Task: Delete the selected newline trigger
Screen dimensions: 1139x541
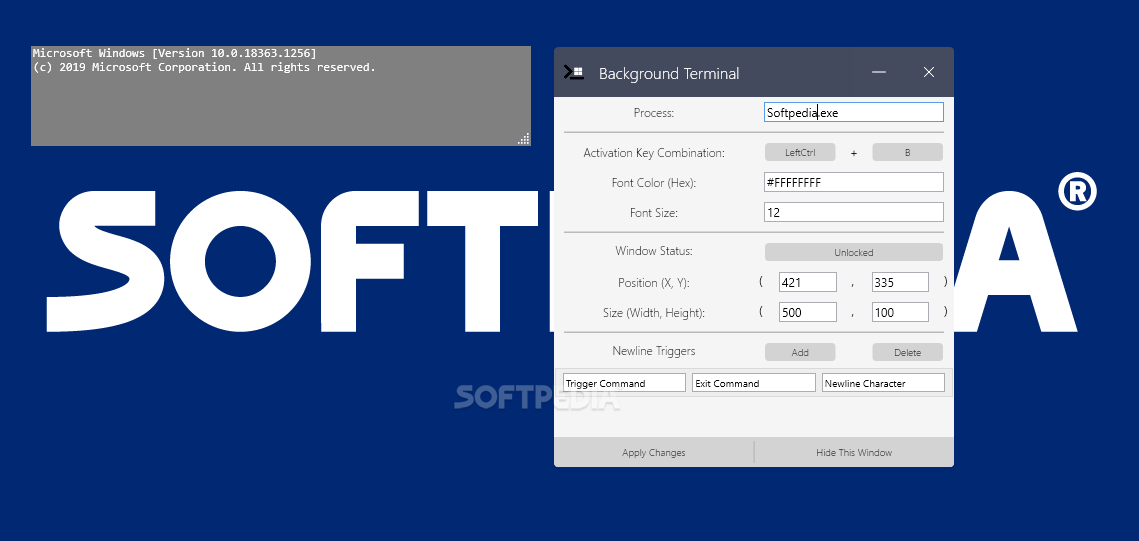Action: (x=907, y=352)
